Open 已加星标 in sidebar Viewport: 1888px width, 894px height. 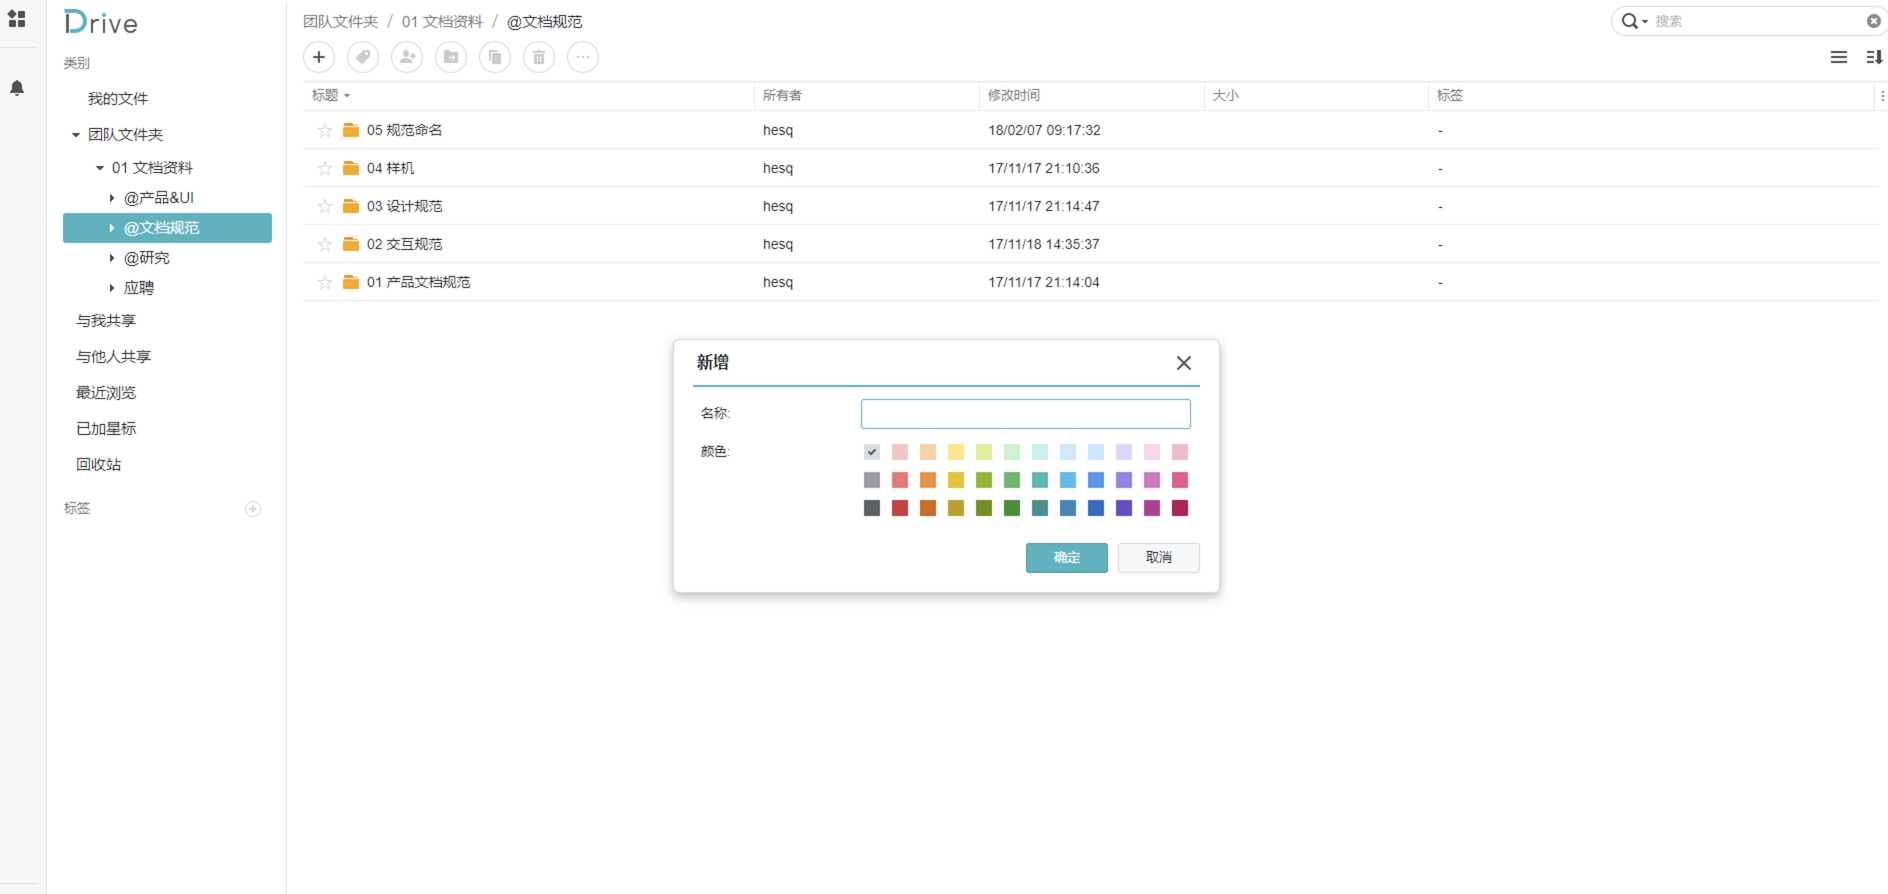(106, 428)
